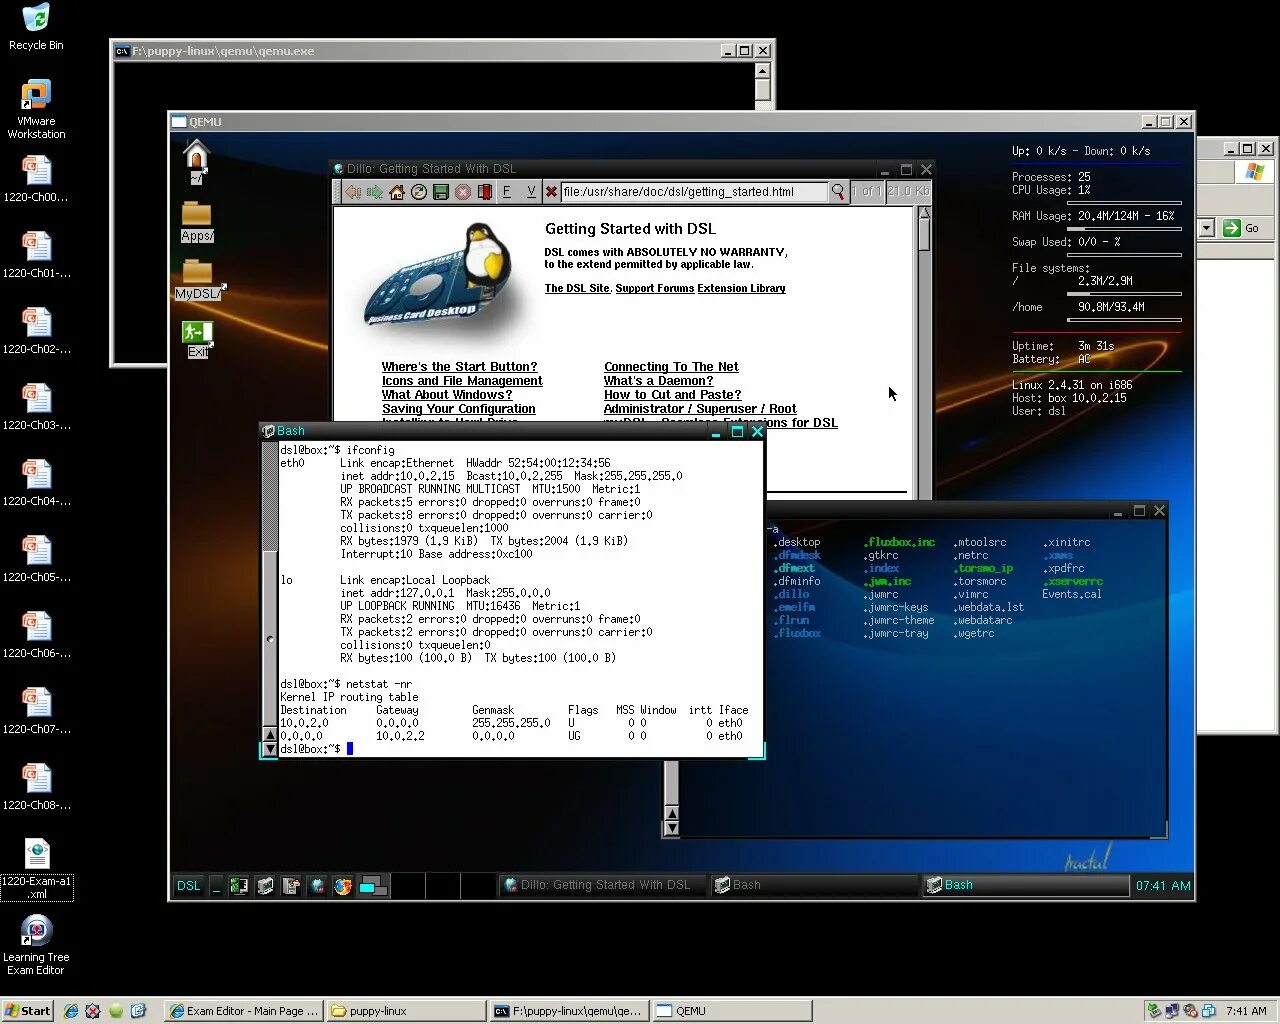The width and height of the screenshot is (1280, 1024).
Task: Open the Apps folder on DSL desktop
Action: pyautogui.click(x=196, y=222)
